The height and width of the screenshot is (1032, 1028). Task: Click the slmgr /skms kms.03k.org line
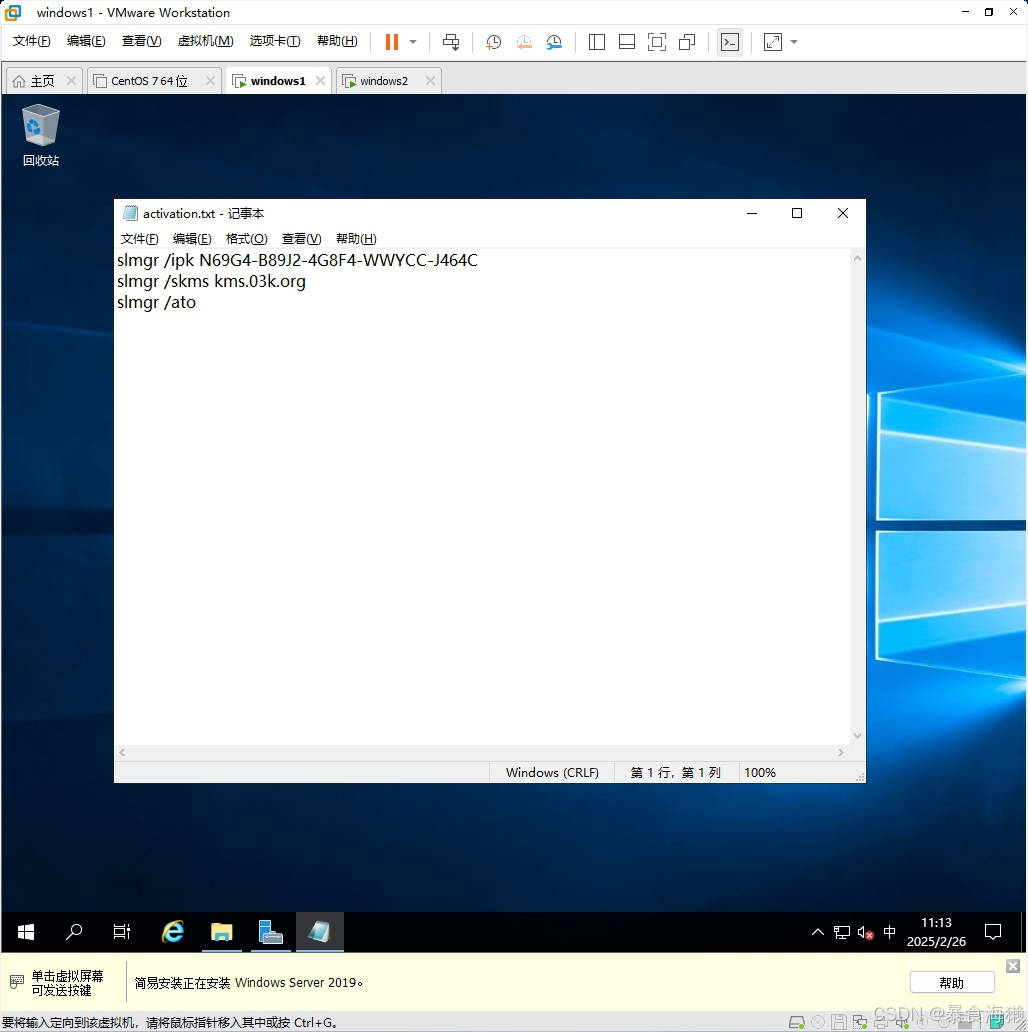[x=211, y=282]
